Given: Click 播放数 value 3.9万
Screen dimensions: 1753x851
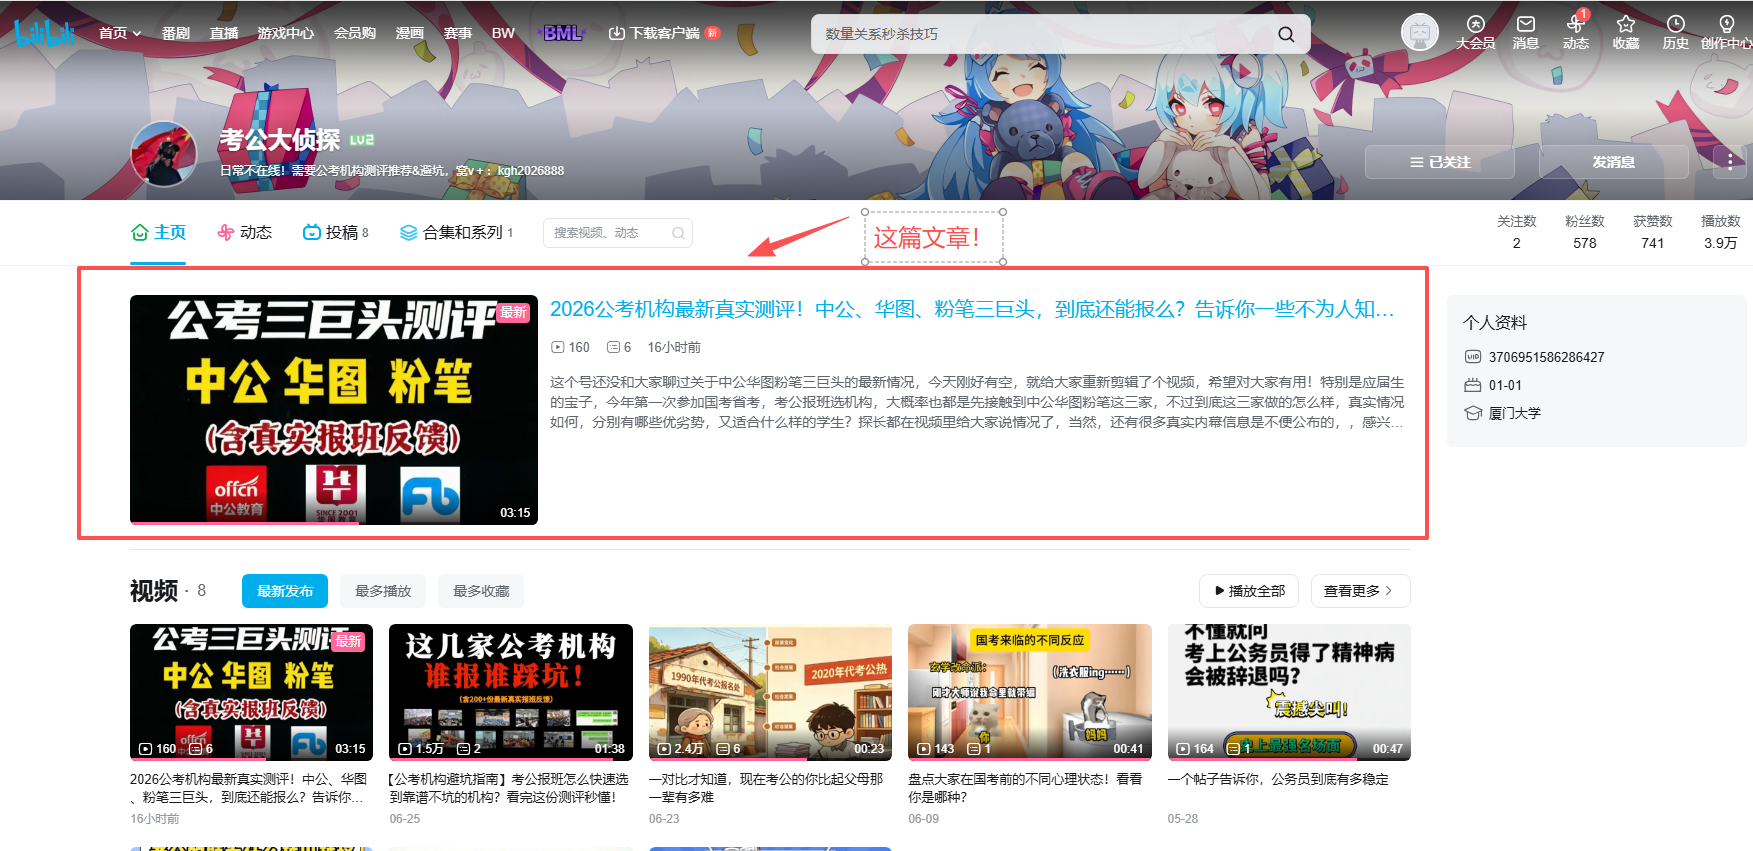Looking at the screenshot, I should [1720, 243].
